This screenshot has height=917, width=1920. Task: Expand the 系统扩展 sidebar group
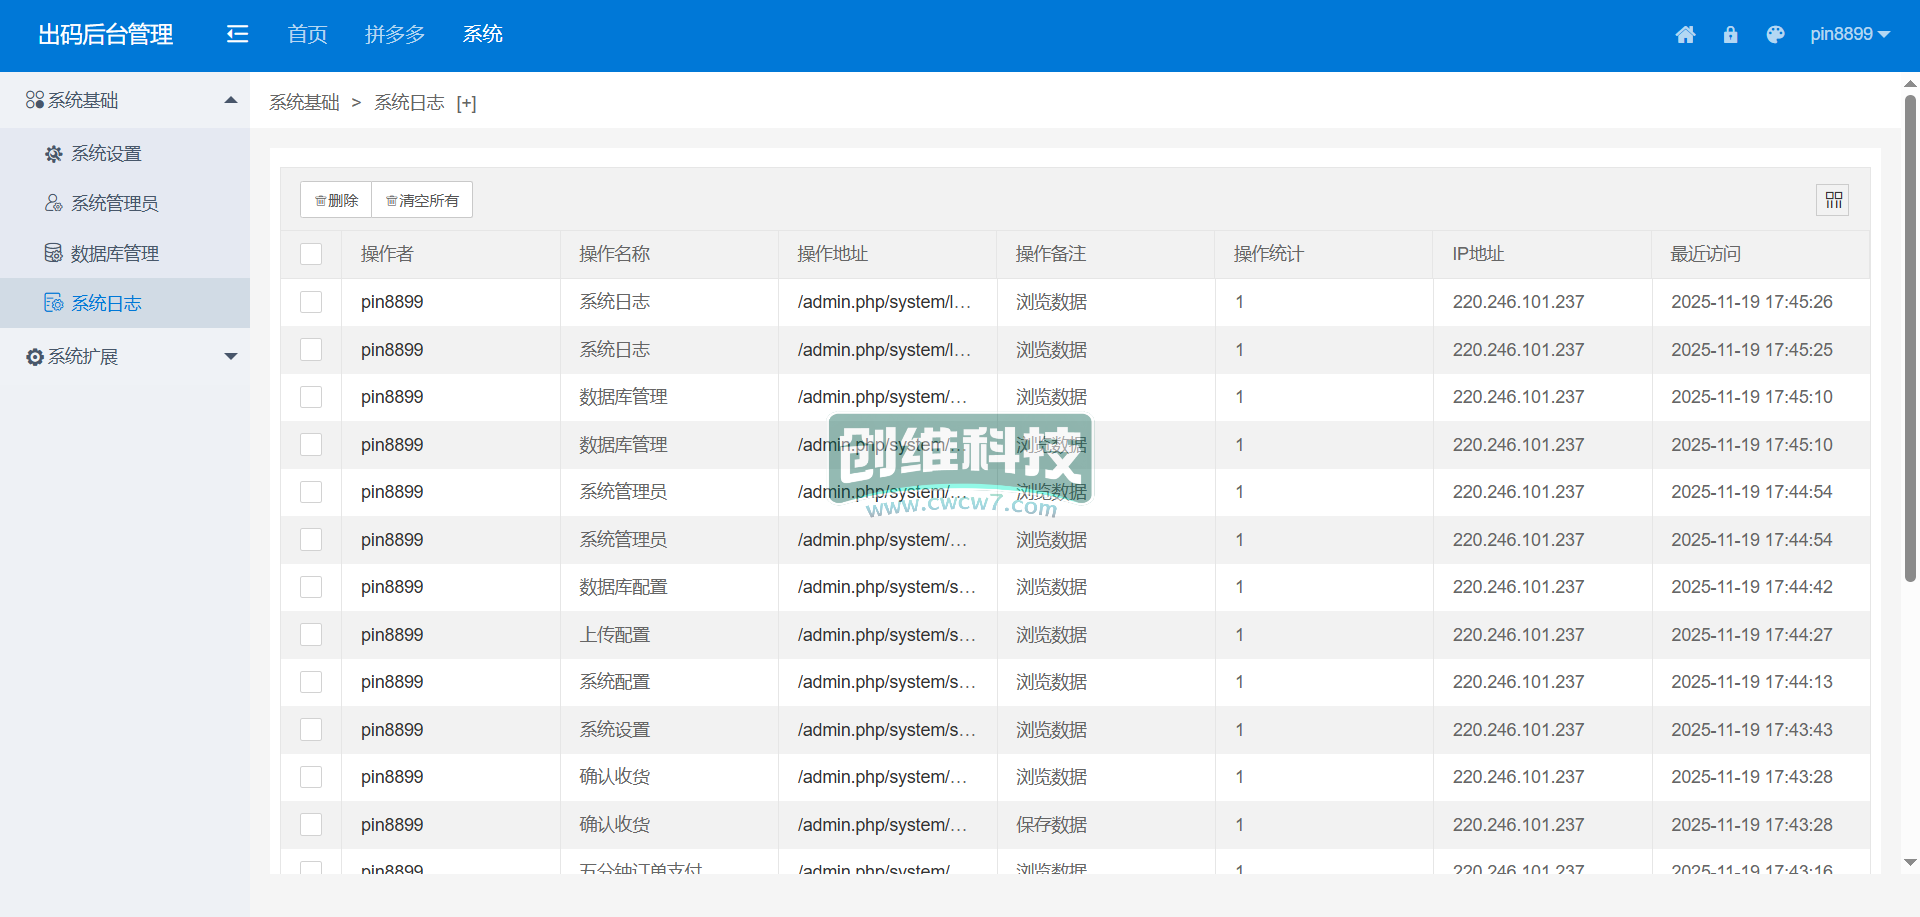coord(231,356)
